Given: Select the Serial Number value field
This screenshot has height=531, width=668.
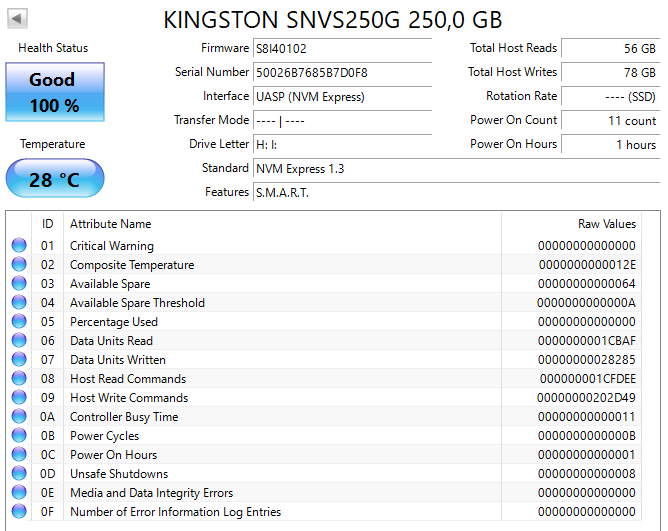Looking at the screenshot, I should tap(342, 72).
